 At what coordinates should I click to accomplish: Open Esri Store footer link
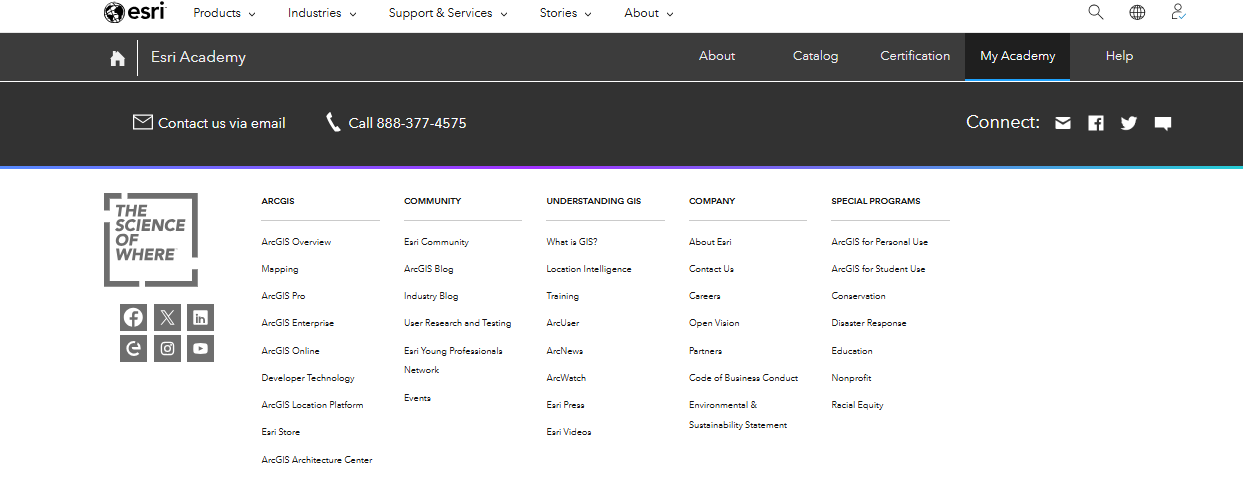pyautogui.click(x=281, y=432)
